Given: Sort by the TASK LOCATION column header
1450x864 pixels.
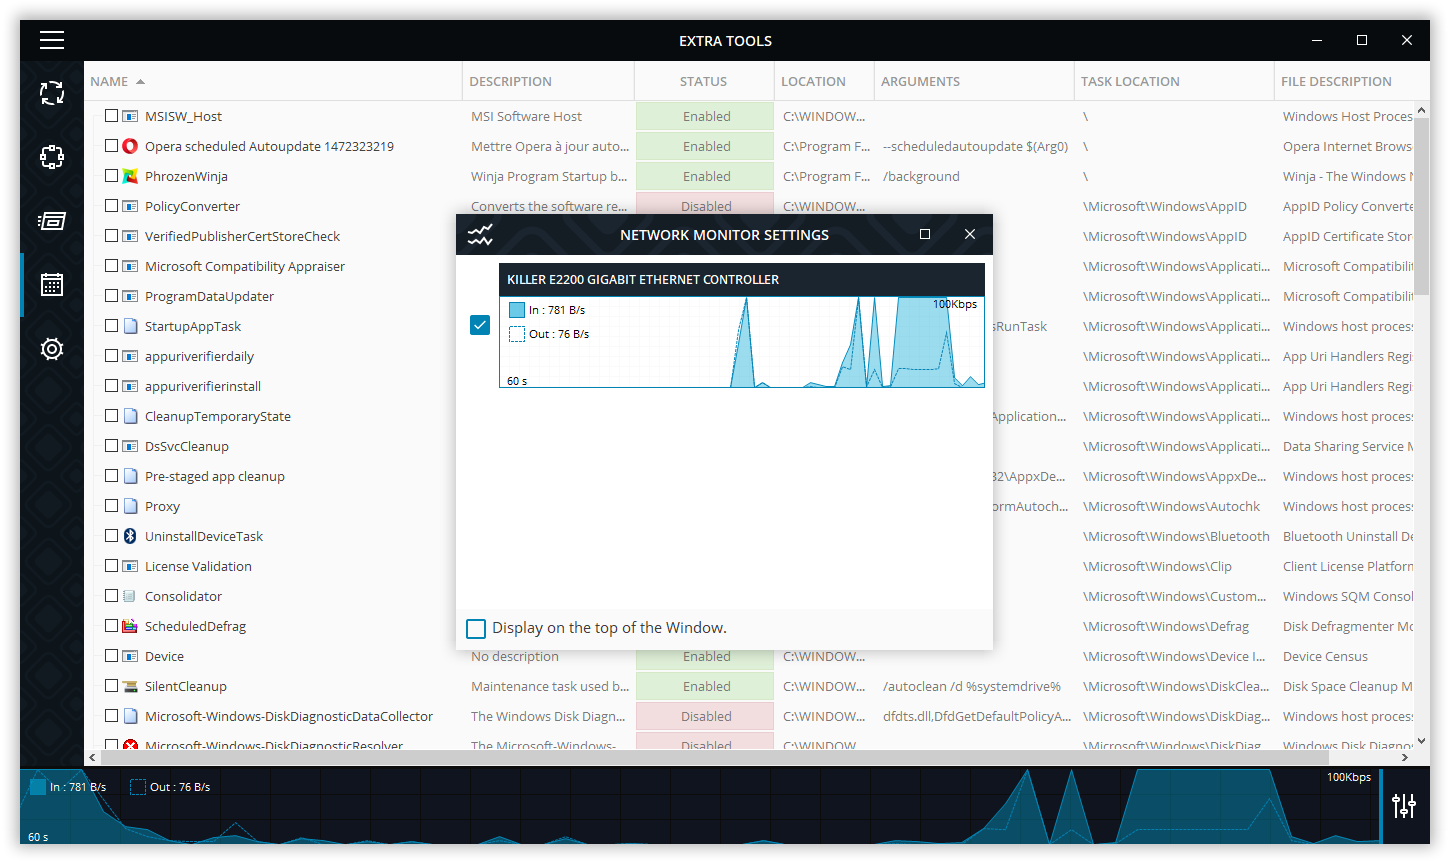Looking at the screenshot, I should (1130, 81).
